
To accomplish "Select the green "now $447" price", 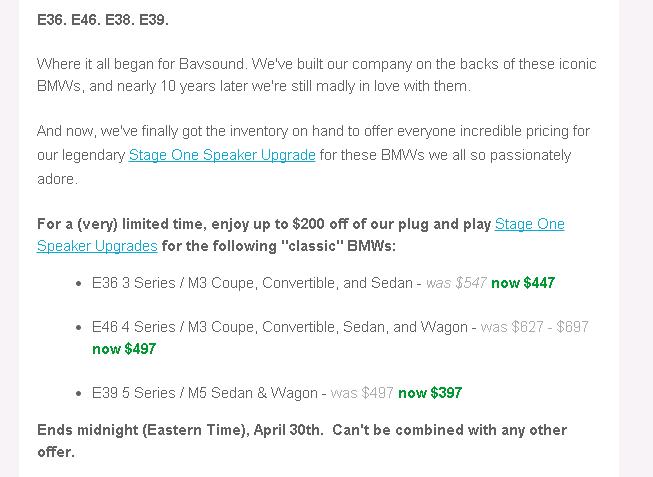I will (x=523, y=283).
